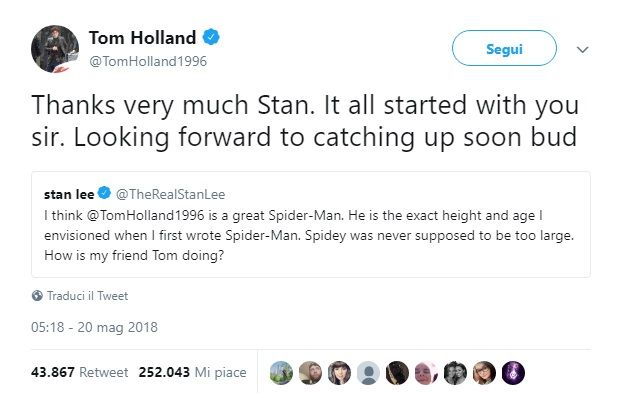Viewport: 621px width, 393px height.
Task: Click the default gray silhouette liker avatar
Action: (368, 373)
